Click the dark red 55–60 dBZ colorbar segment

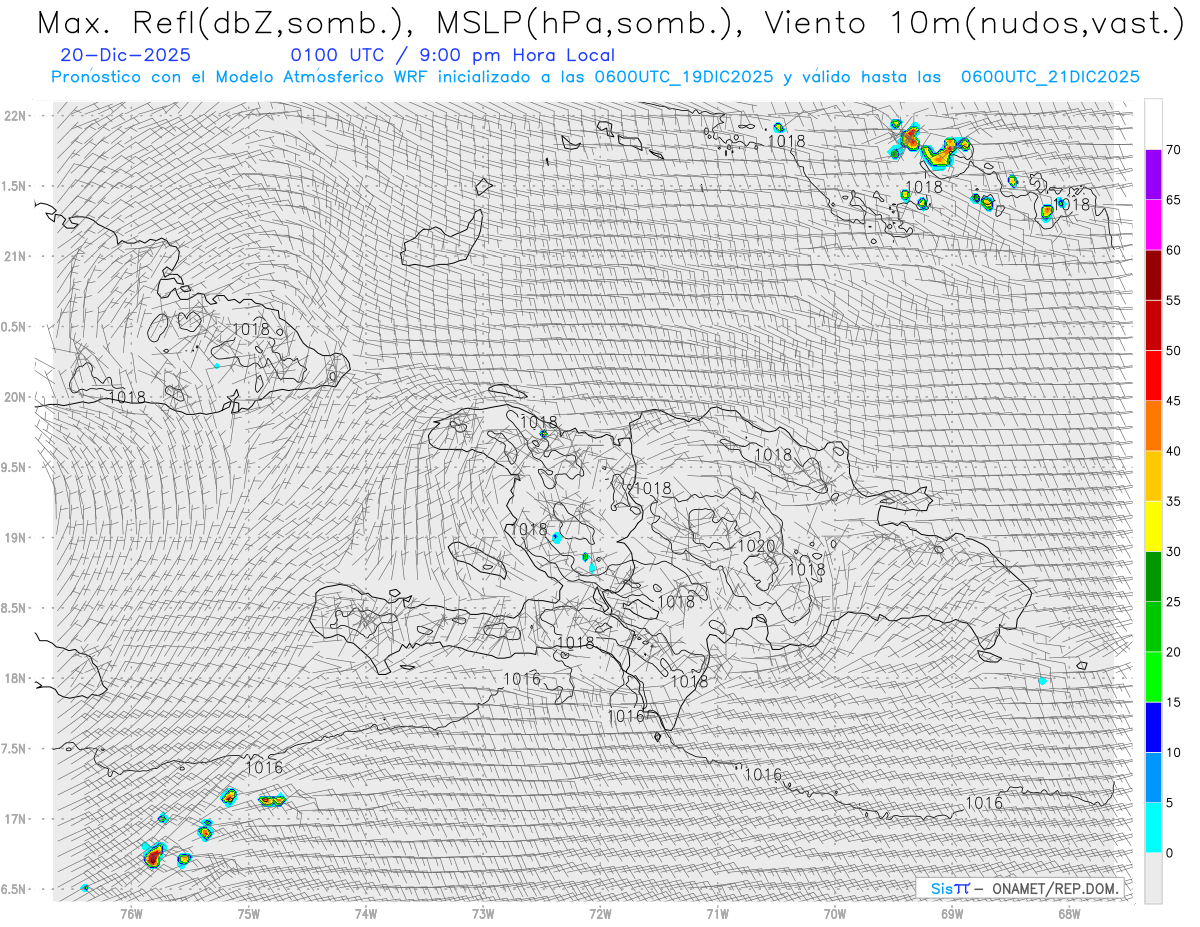[x=1153, y=275]
